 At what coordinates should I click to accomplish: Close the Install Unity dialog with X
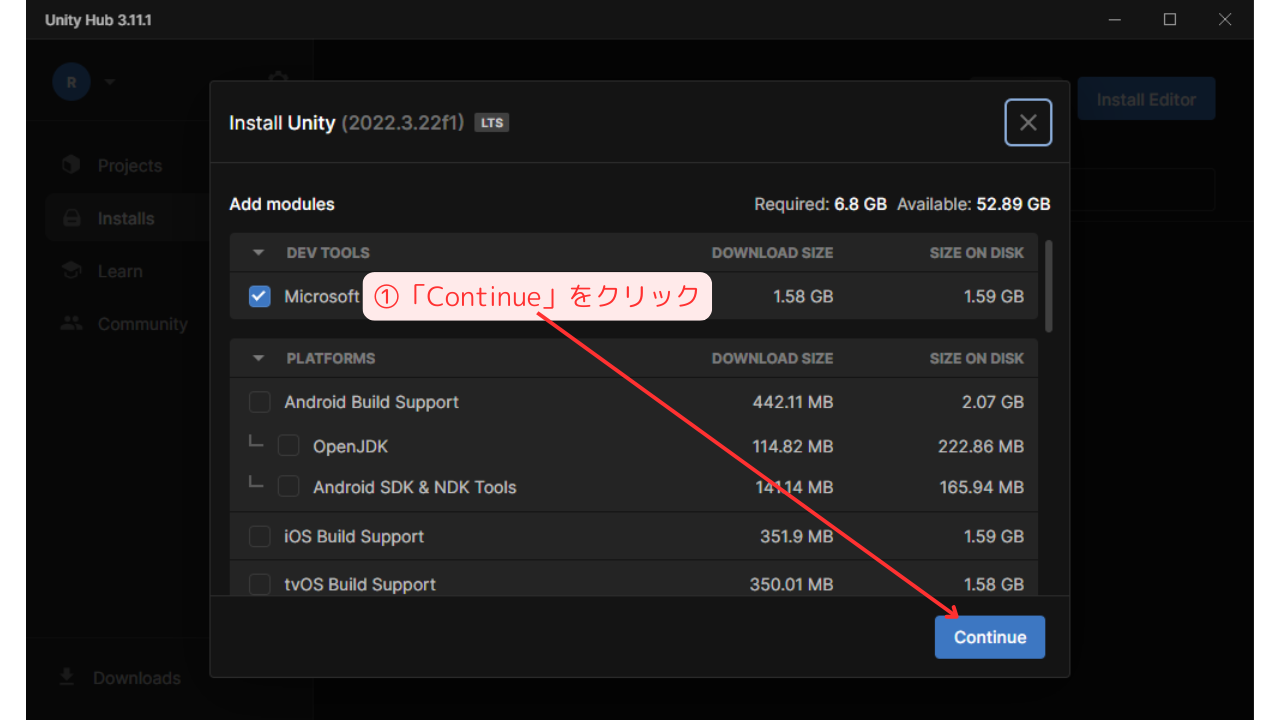[1028, 123]
